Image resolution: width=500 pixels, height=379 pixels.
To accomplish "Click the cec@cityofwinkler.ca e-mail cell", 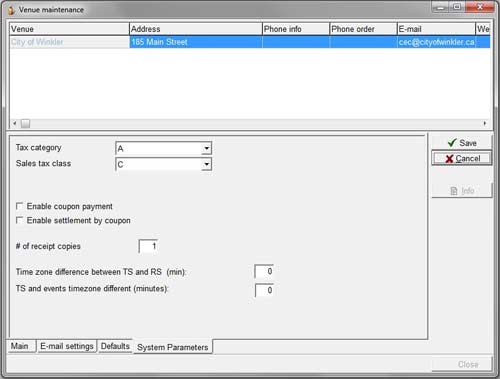I will 436,42.
